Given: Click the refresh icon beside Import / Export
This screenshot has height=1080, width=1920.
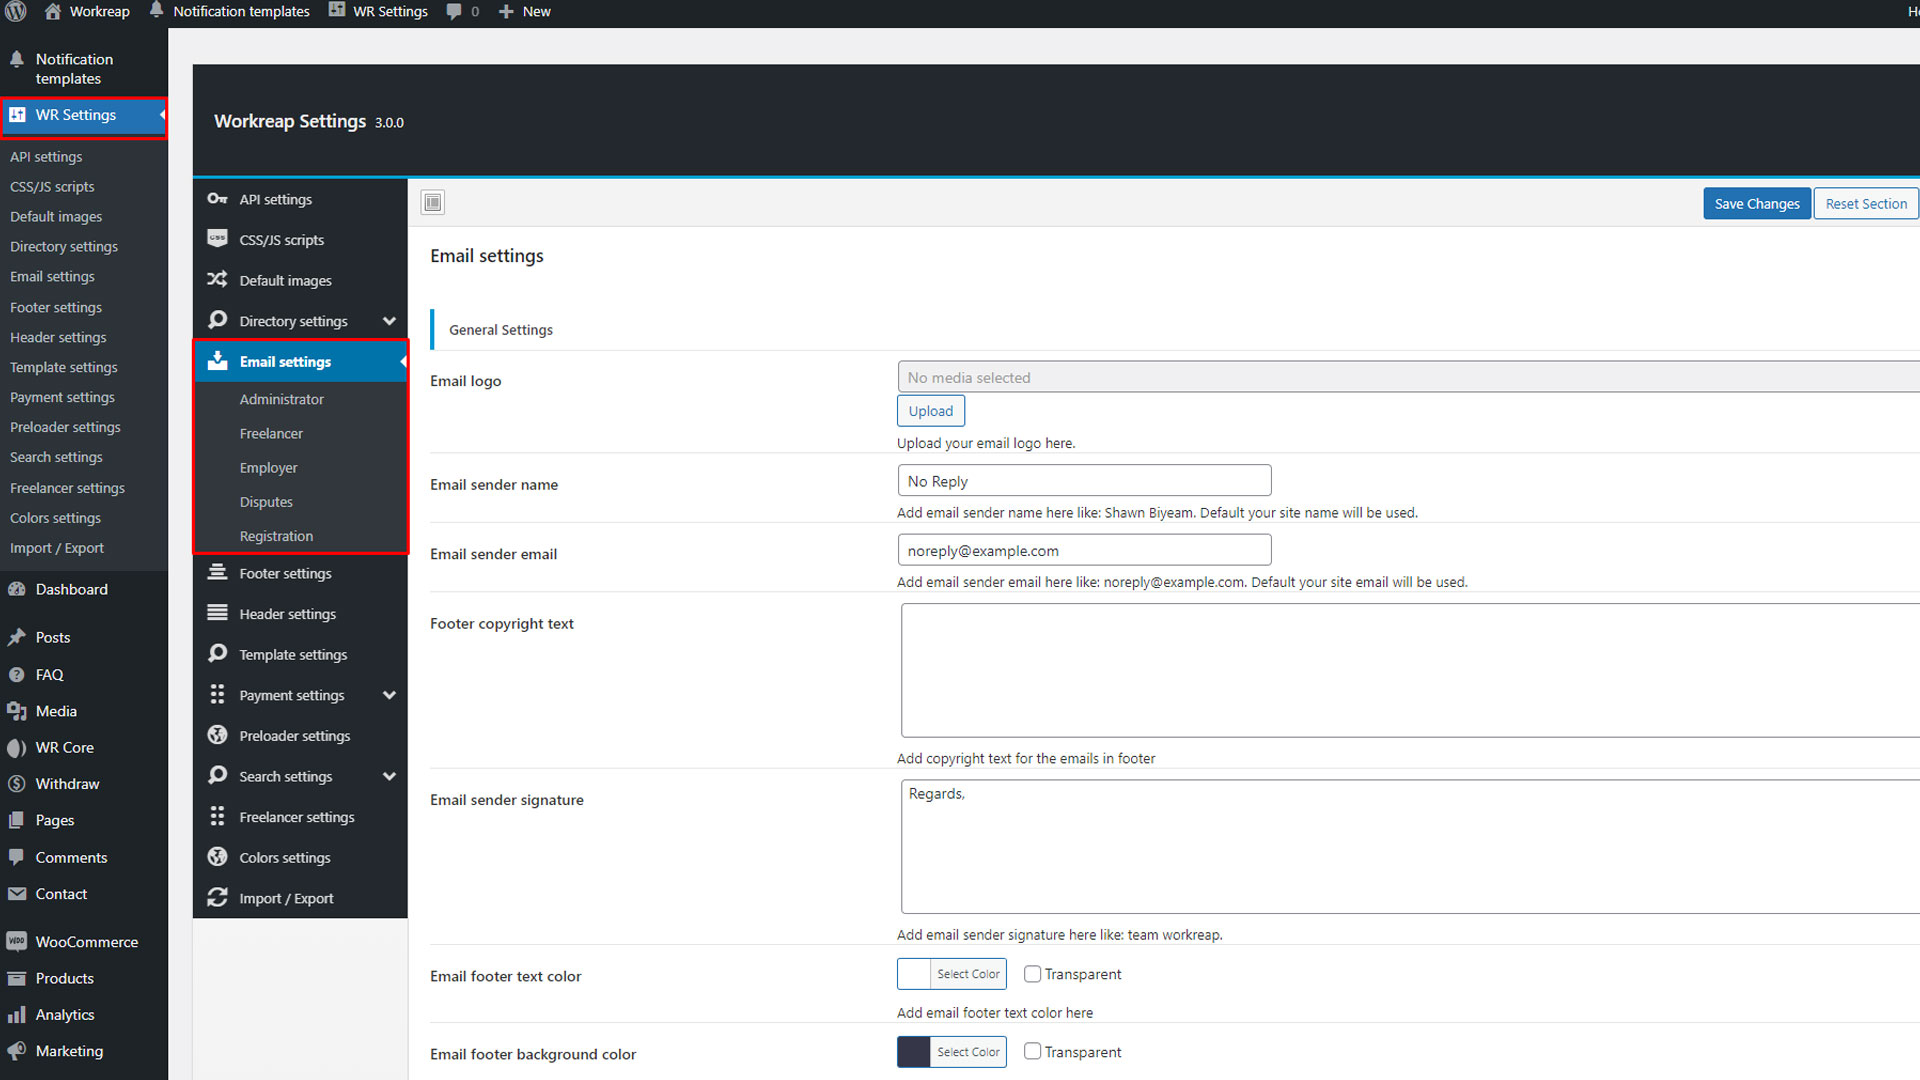Looking at the screenshot, I should 217,898.
